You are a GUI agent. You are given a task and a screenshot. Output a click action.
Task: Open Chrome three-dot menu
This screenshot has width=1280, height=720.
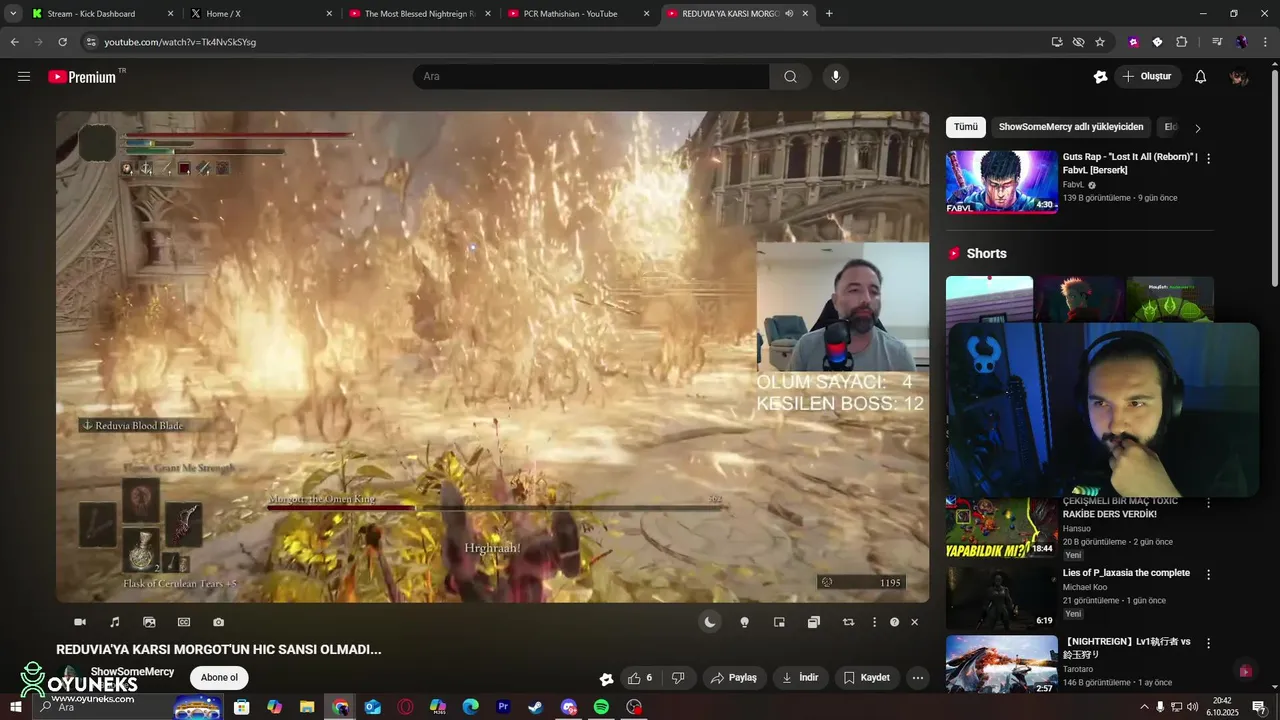pos(1264,42)
